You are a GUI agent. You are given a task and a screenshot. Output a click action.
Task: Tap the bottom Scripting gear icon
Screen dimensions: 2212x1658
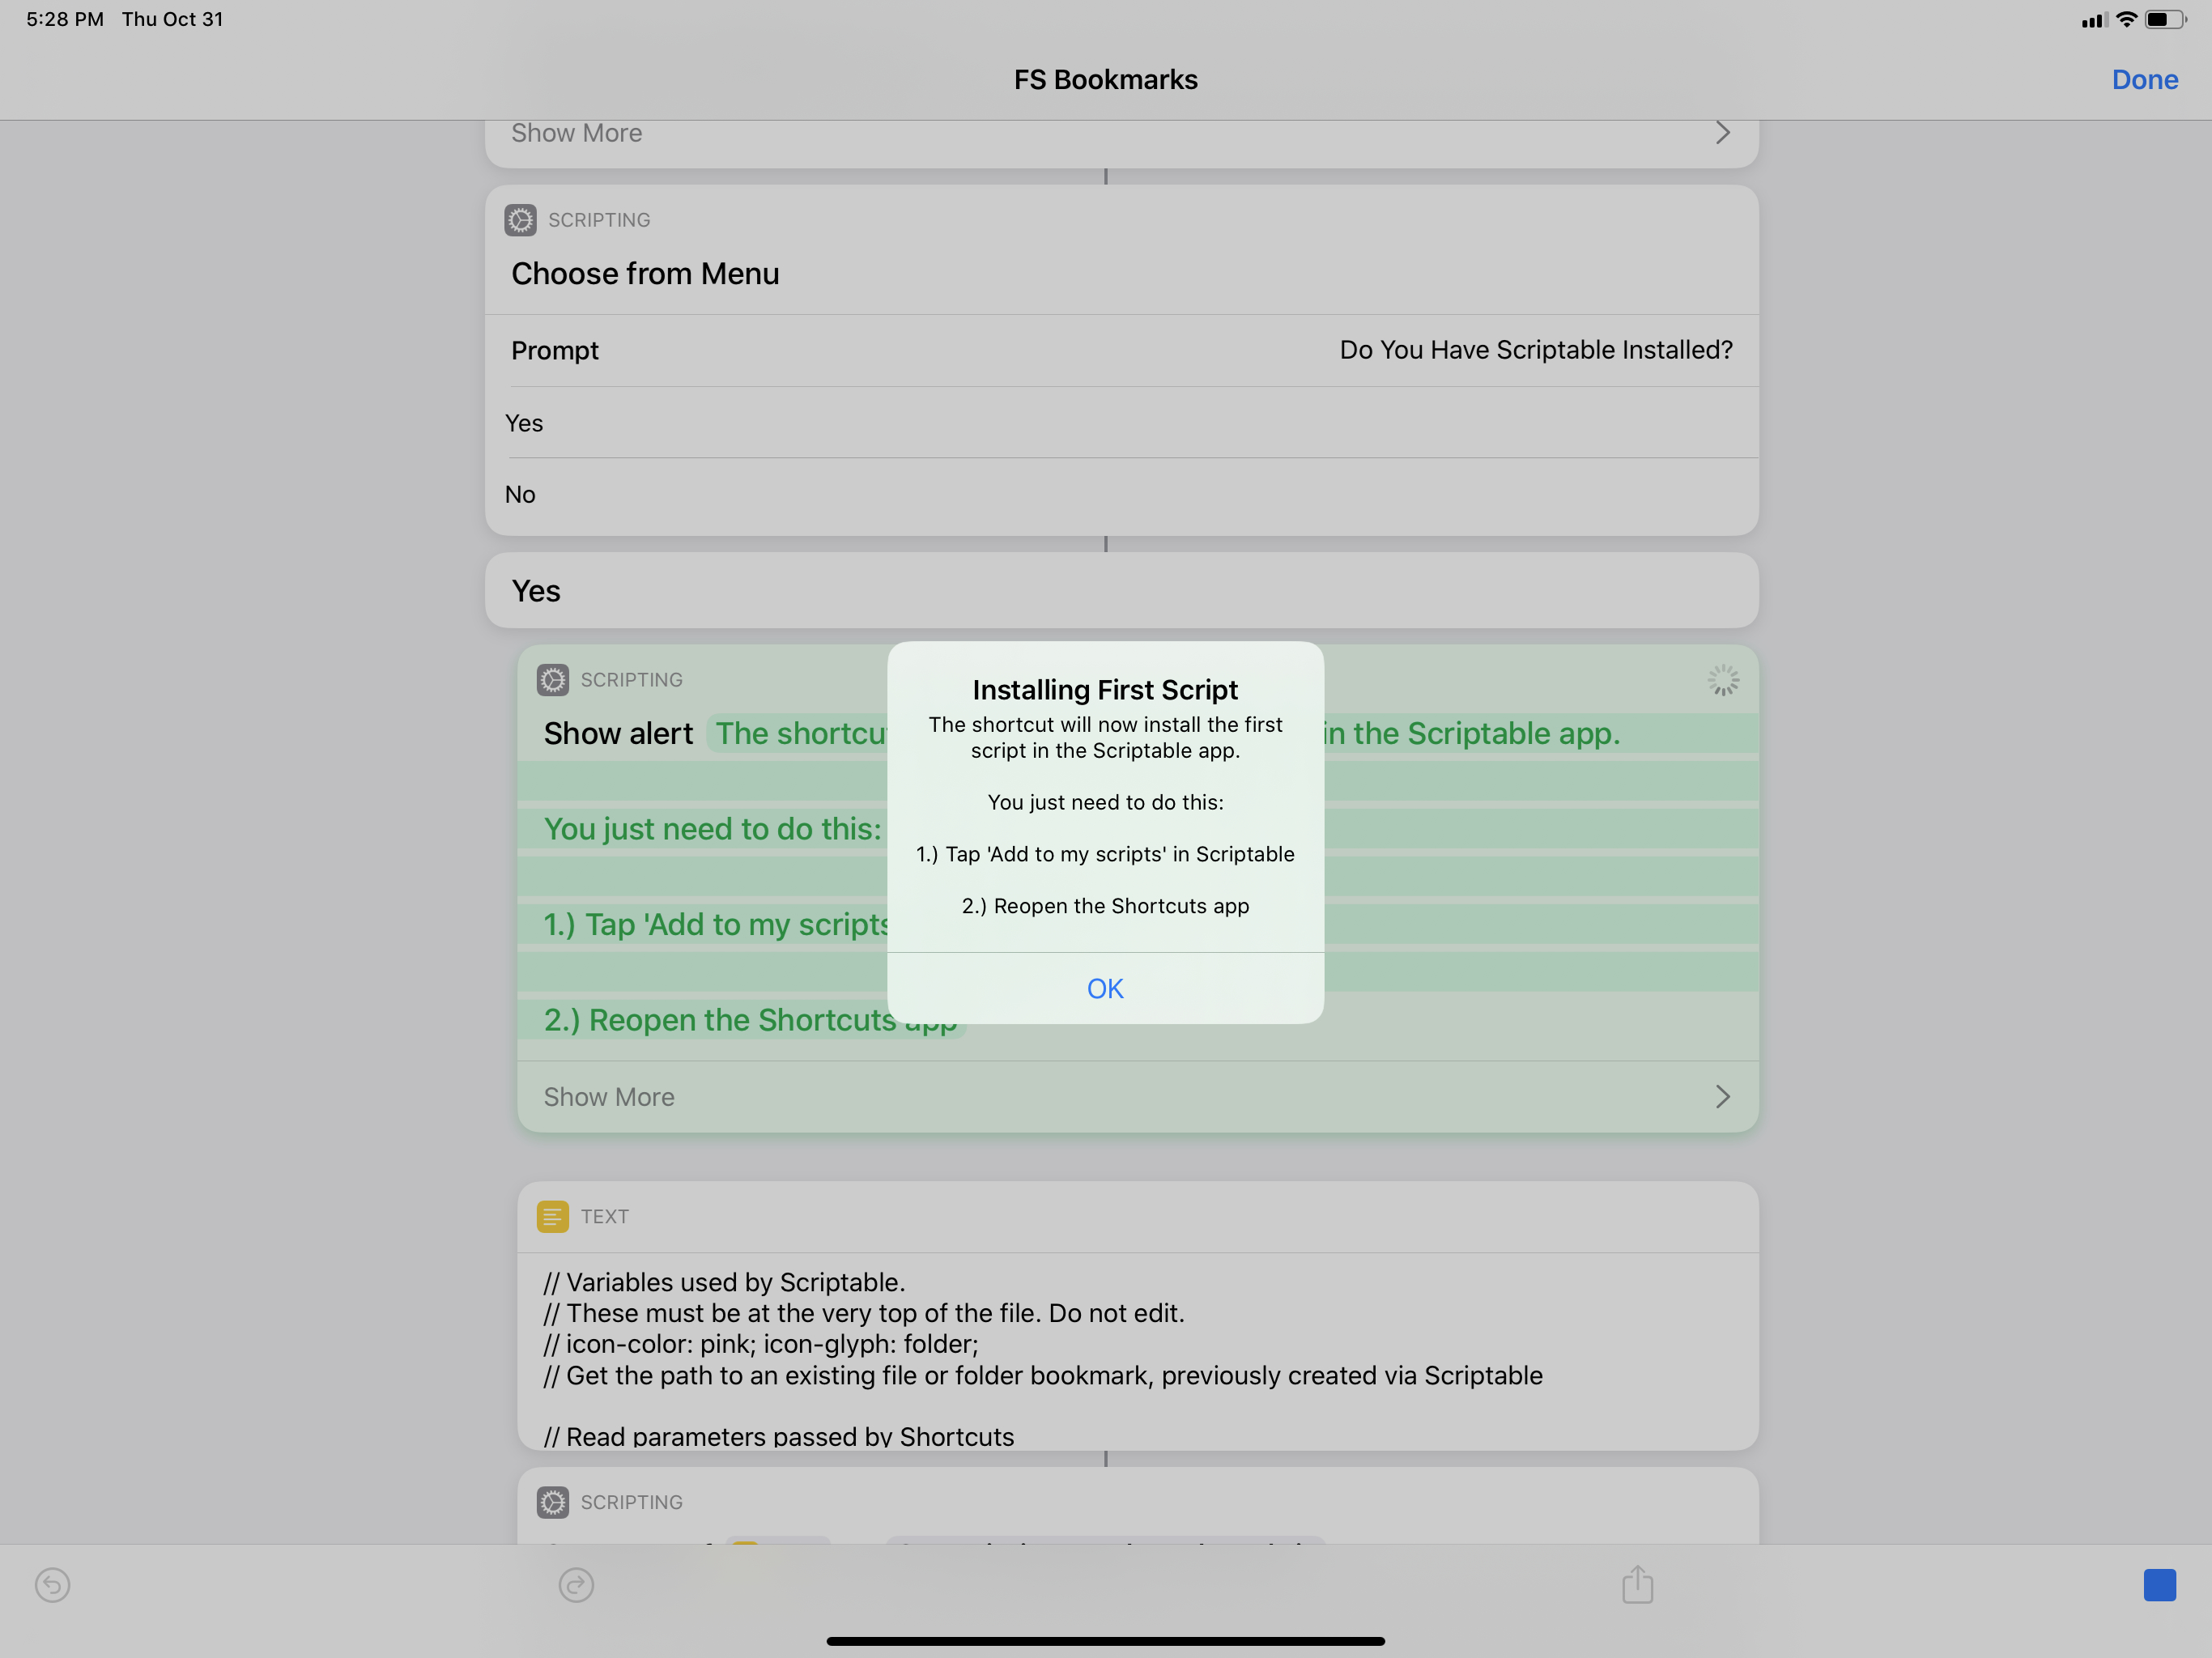(x=553, y=1502)
